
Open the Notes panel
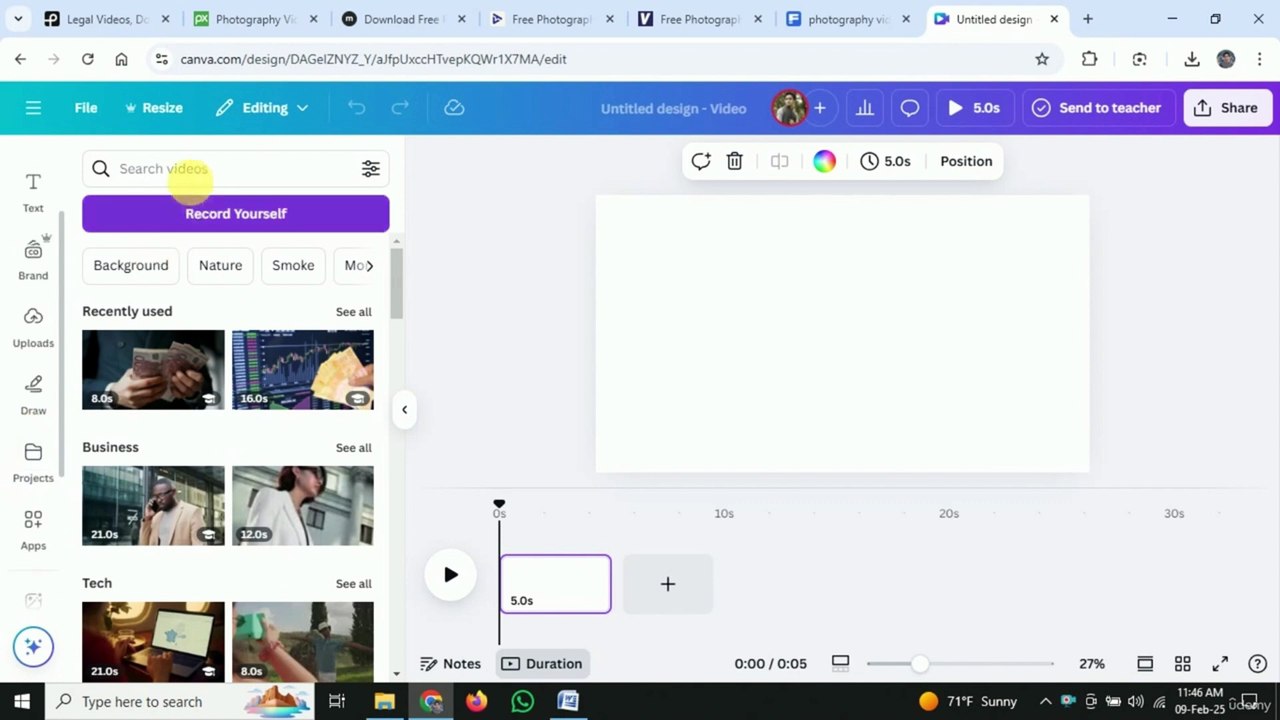451,664
